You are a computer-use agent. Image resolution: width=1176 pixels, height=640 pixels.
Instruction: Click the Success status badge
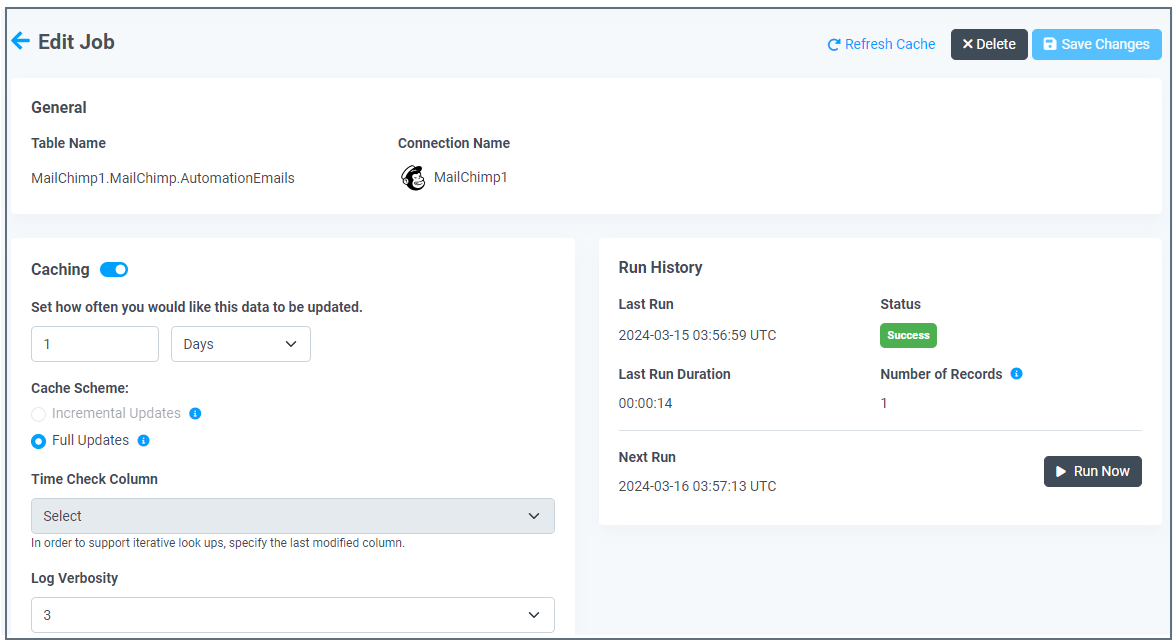[908, 335]
